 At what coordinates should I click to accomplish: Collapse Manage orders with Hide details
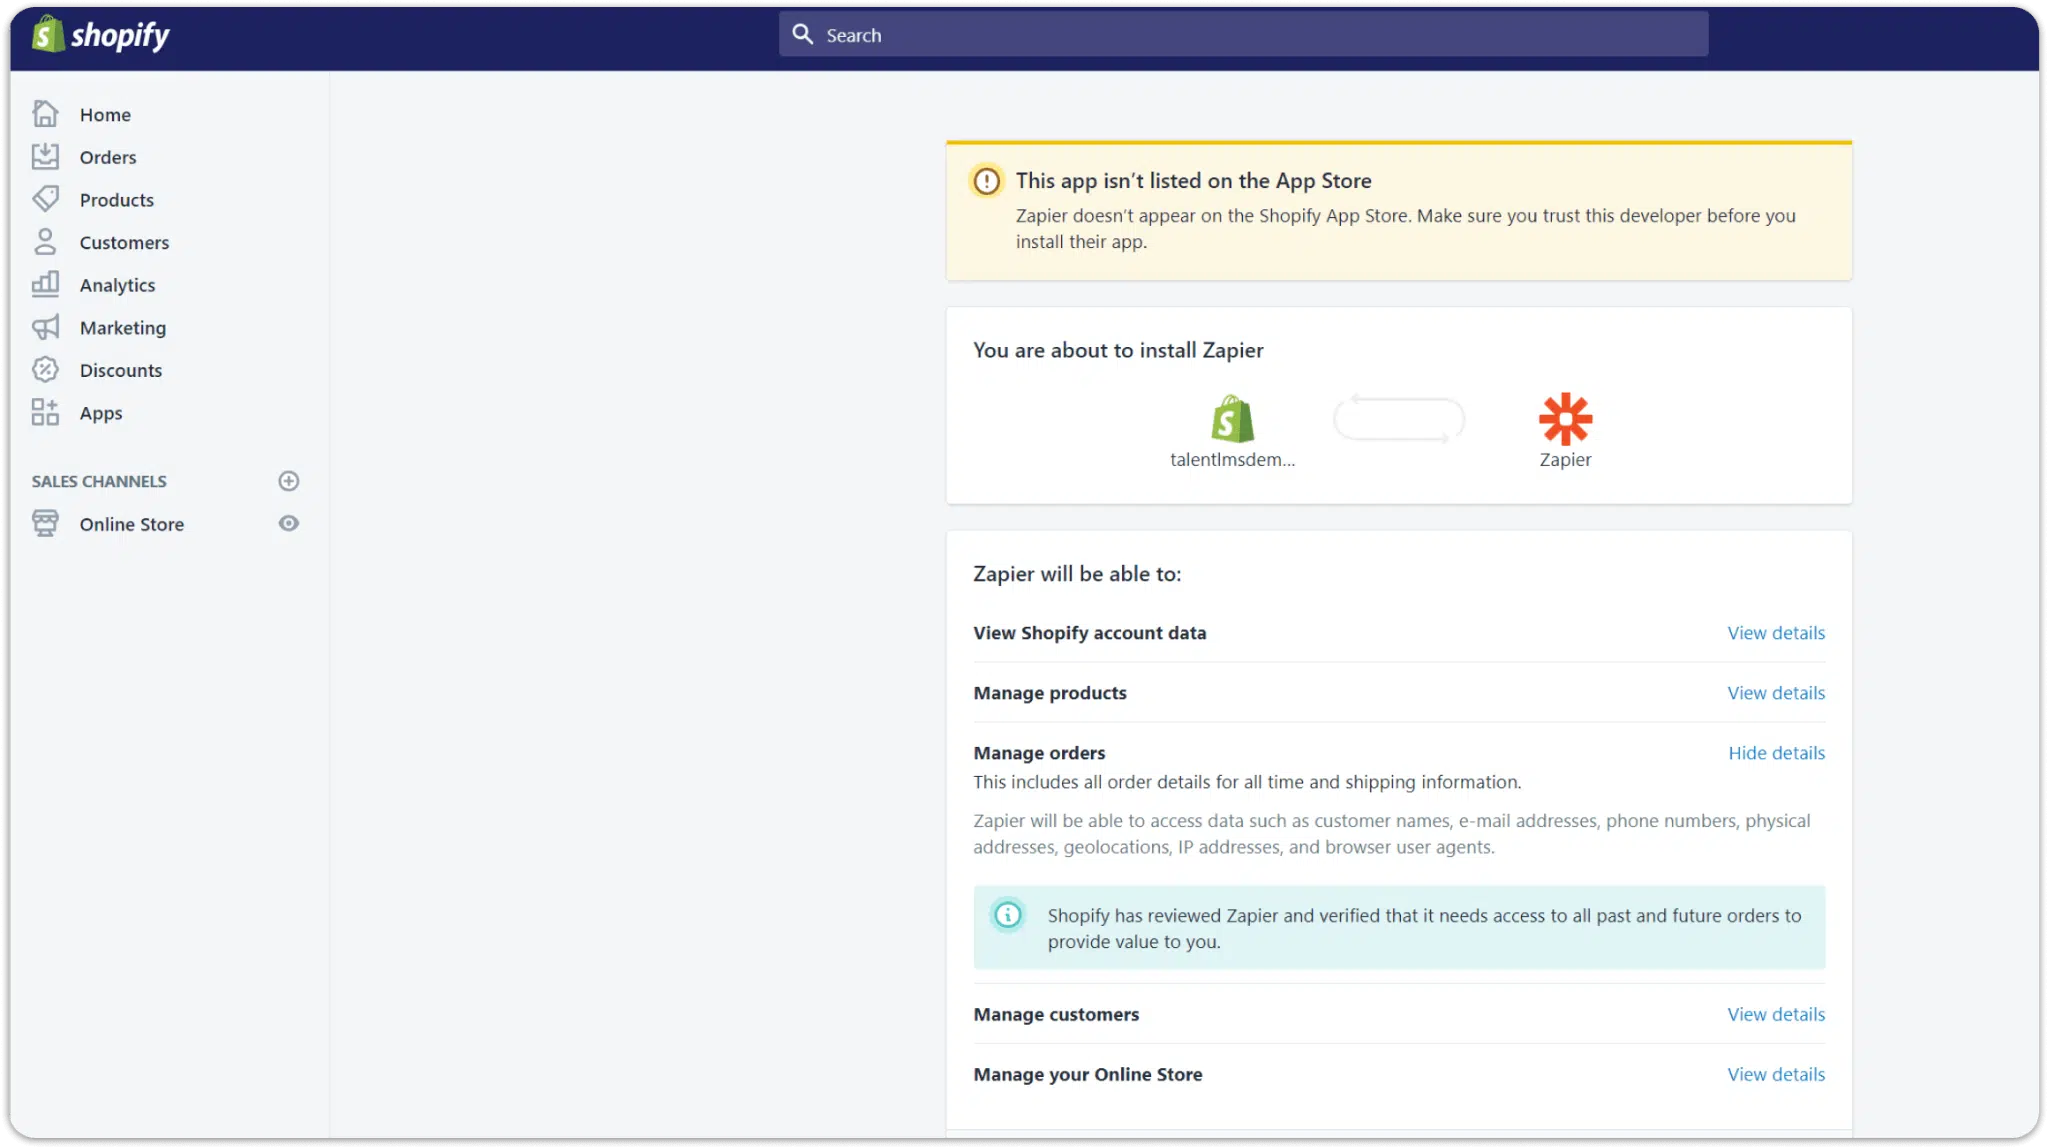[x=1776, y=753]
